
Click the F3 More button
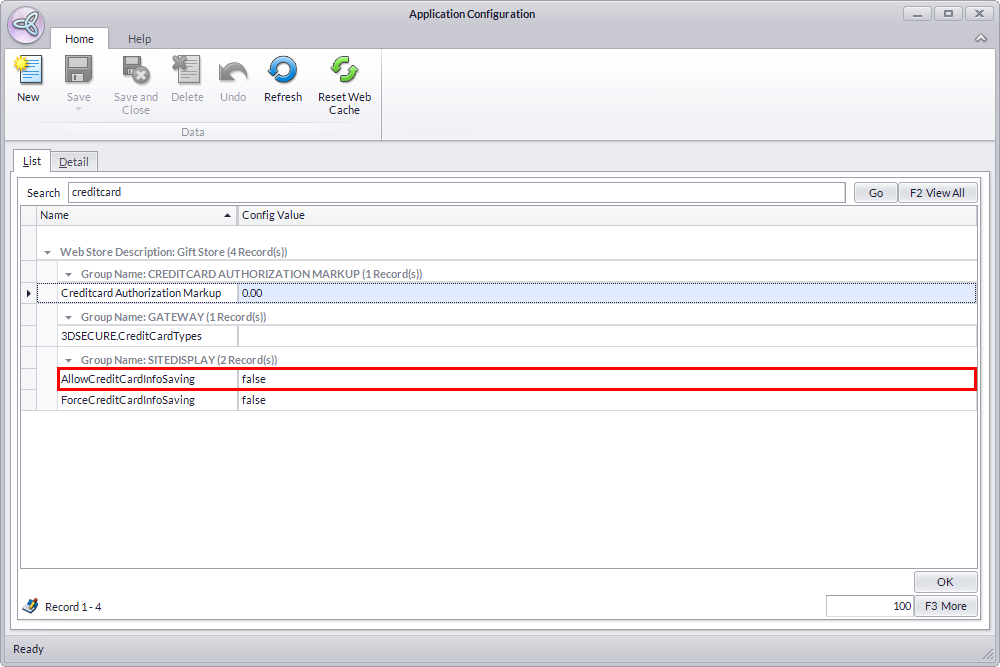click(x=945, y=606)
